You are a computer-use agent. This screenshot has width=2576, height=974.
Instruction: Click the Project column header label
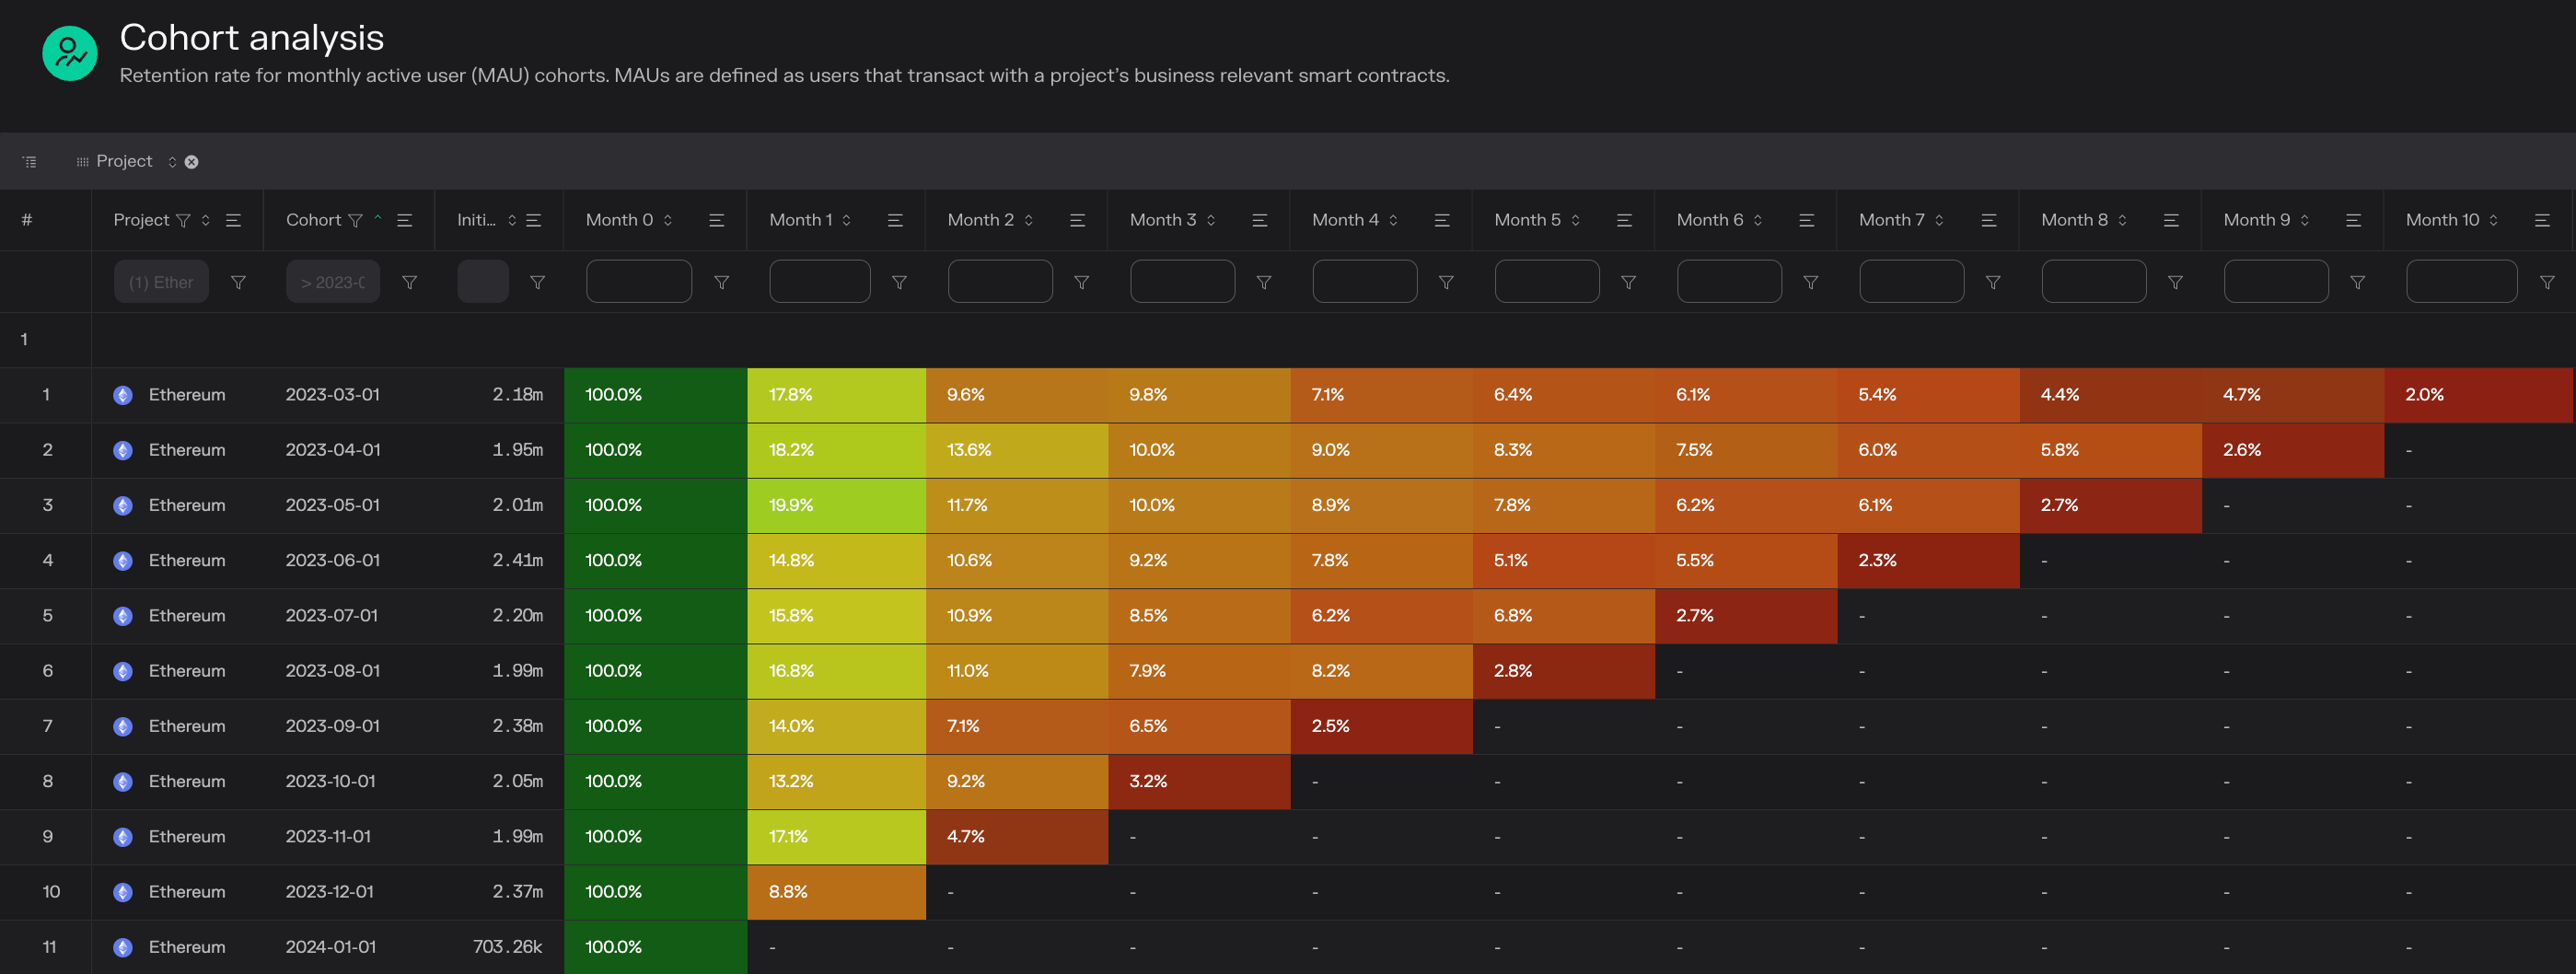pos(141,220)
